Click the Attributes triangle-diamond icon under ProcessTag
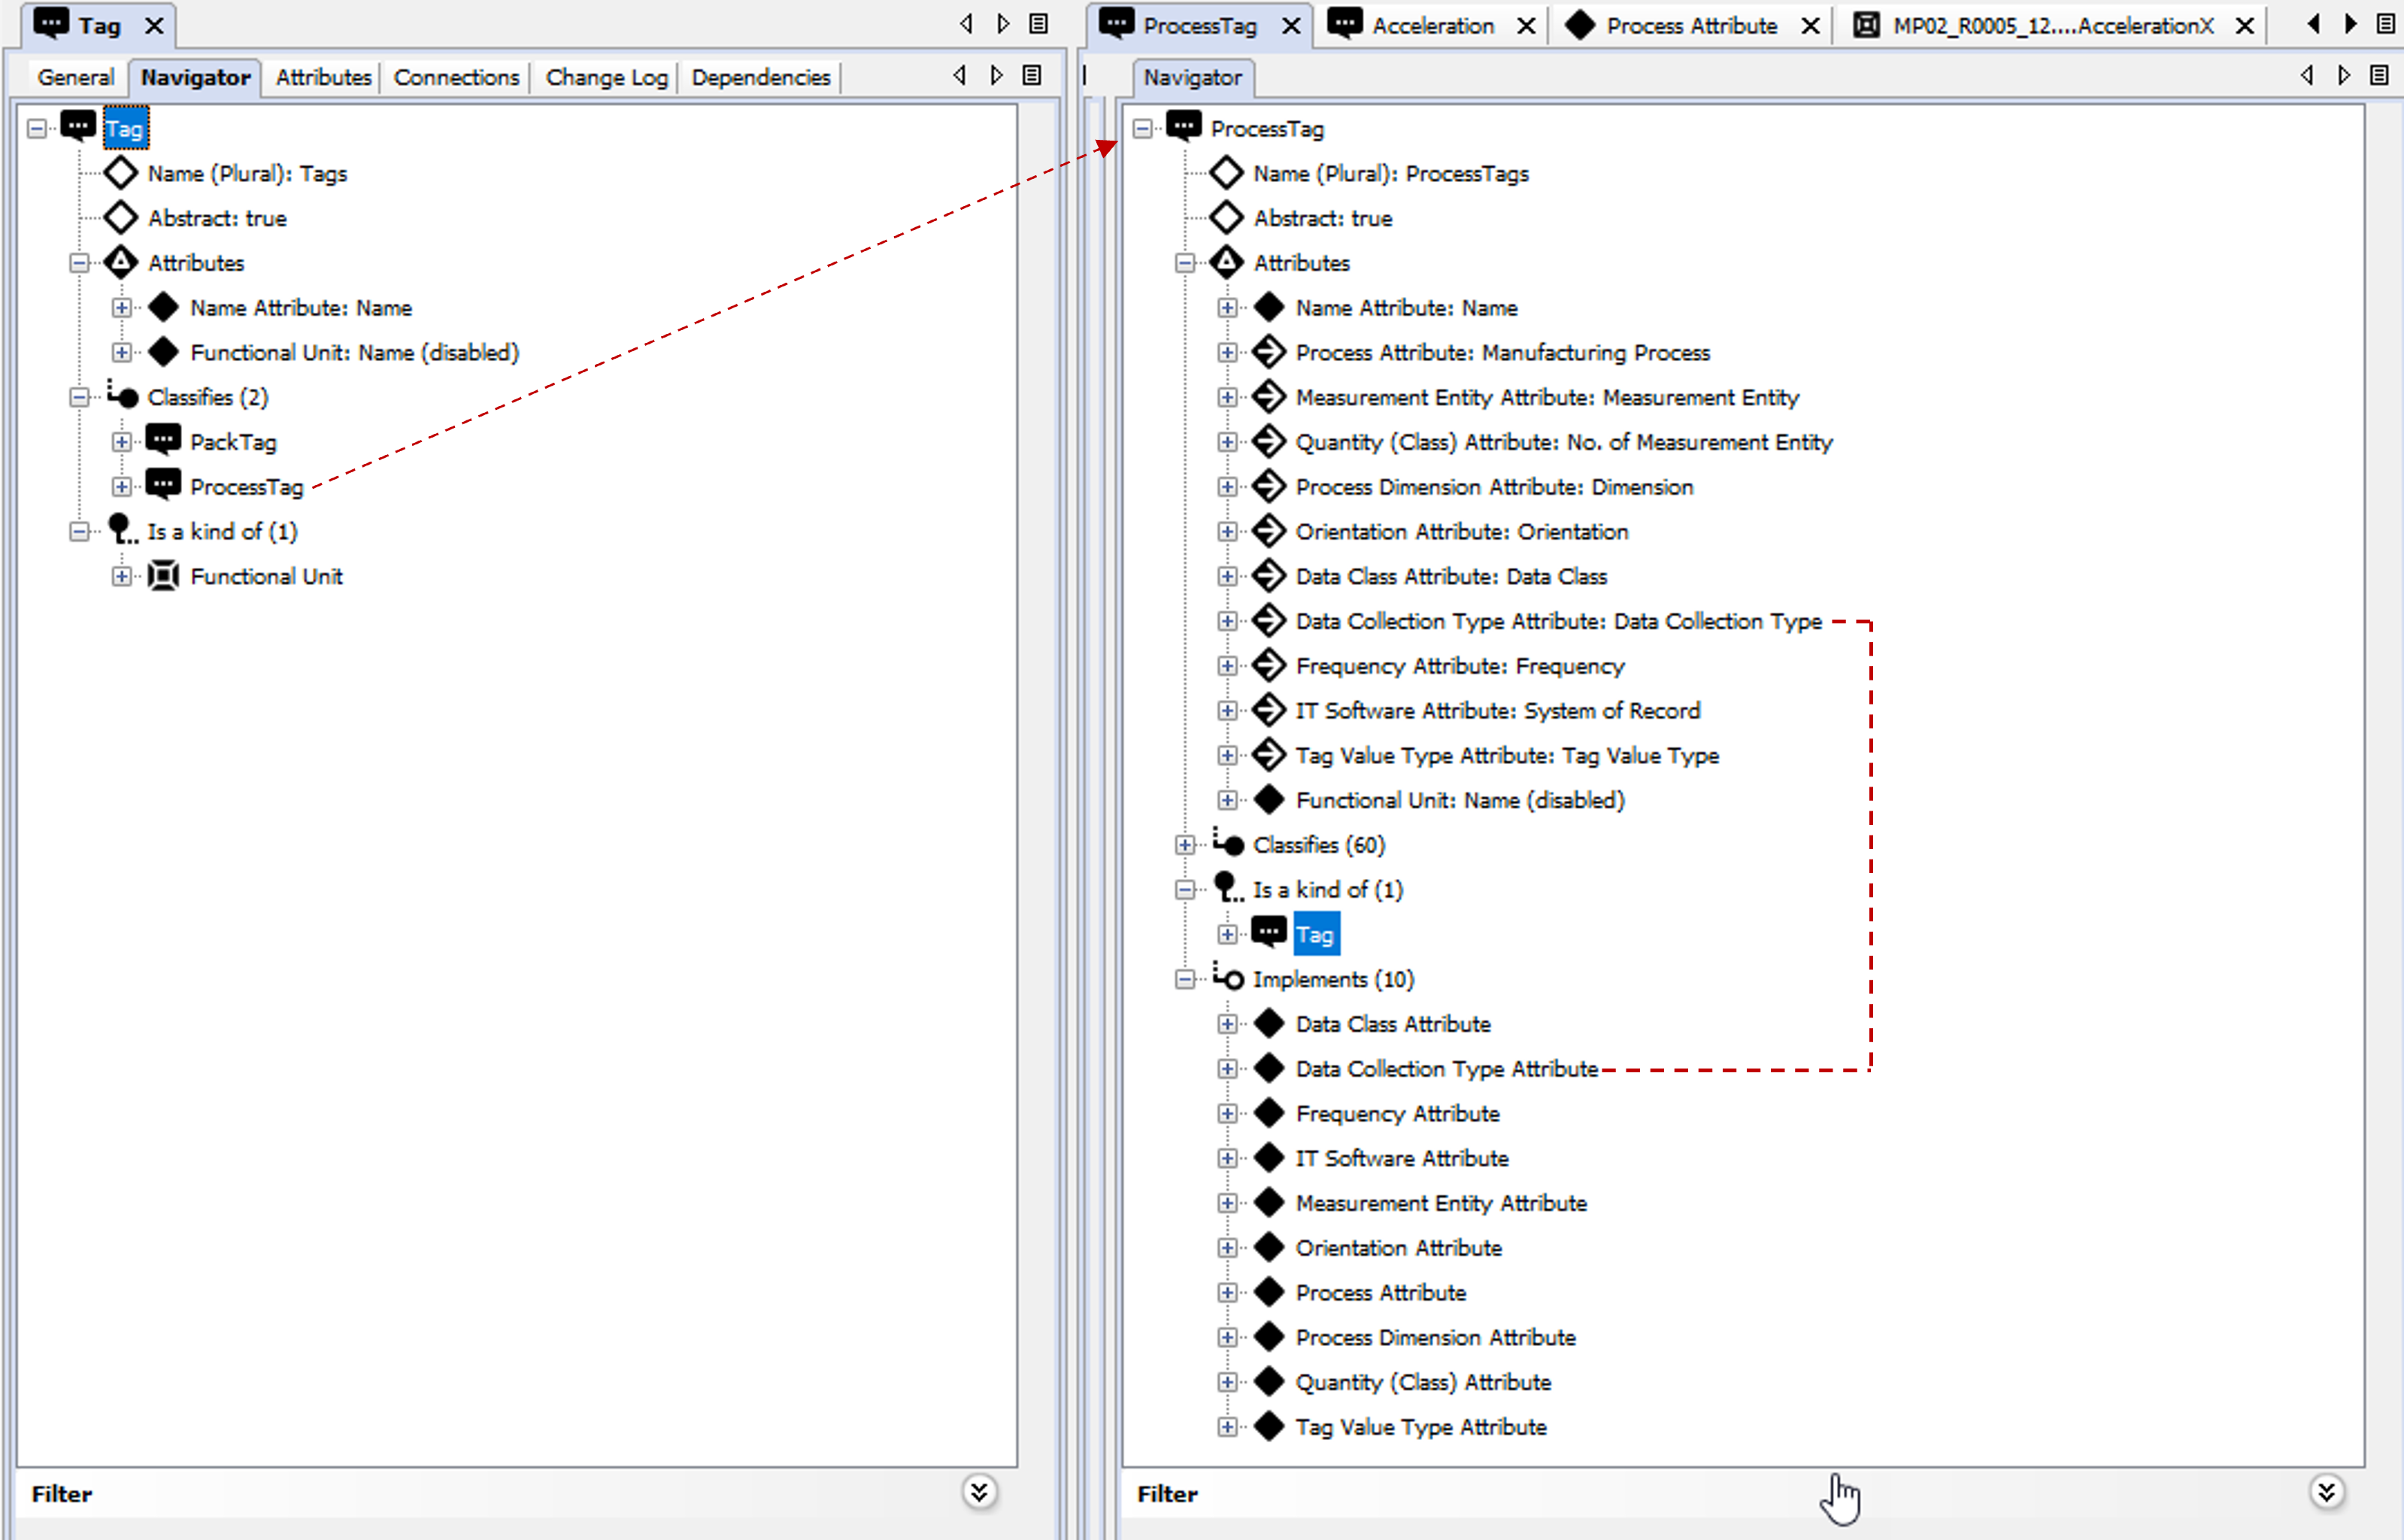This screenshot has width=2404, height=1540. [1226, 262]
